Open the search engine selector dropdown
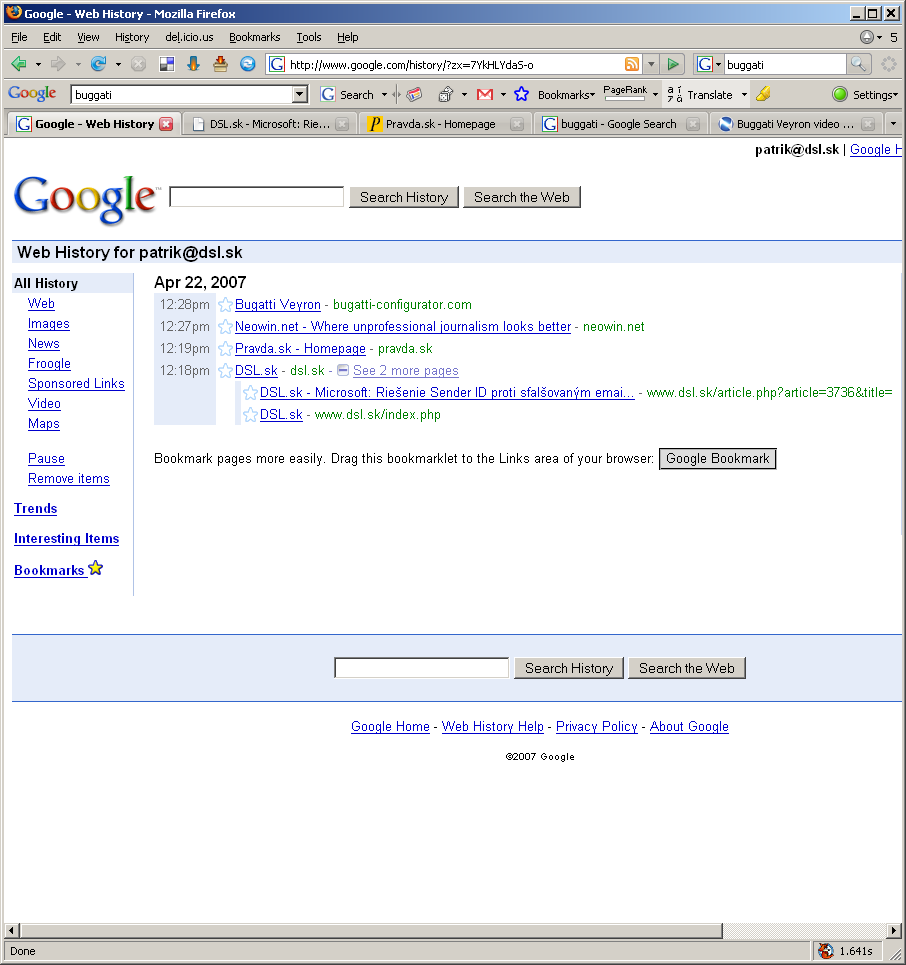 (x=707, y=64)
